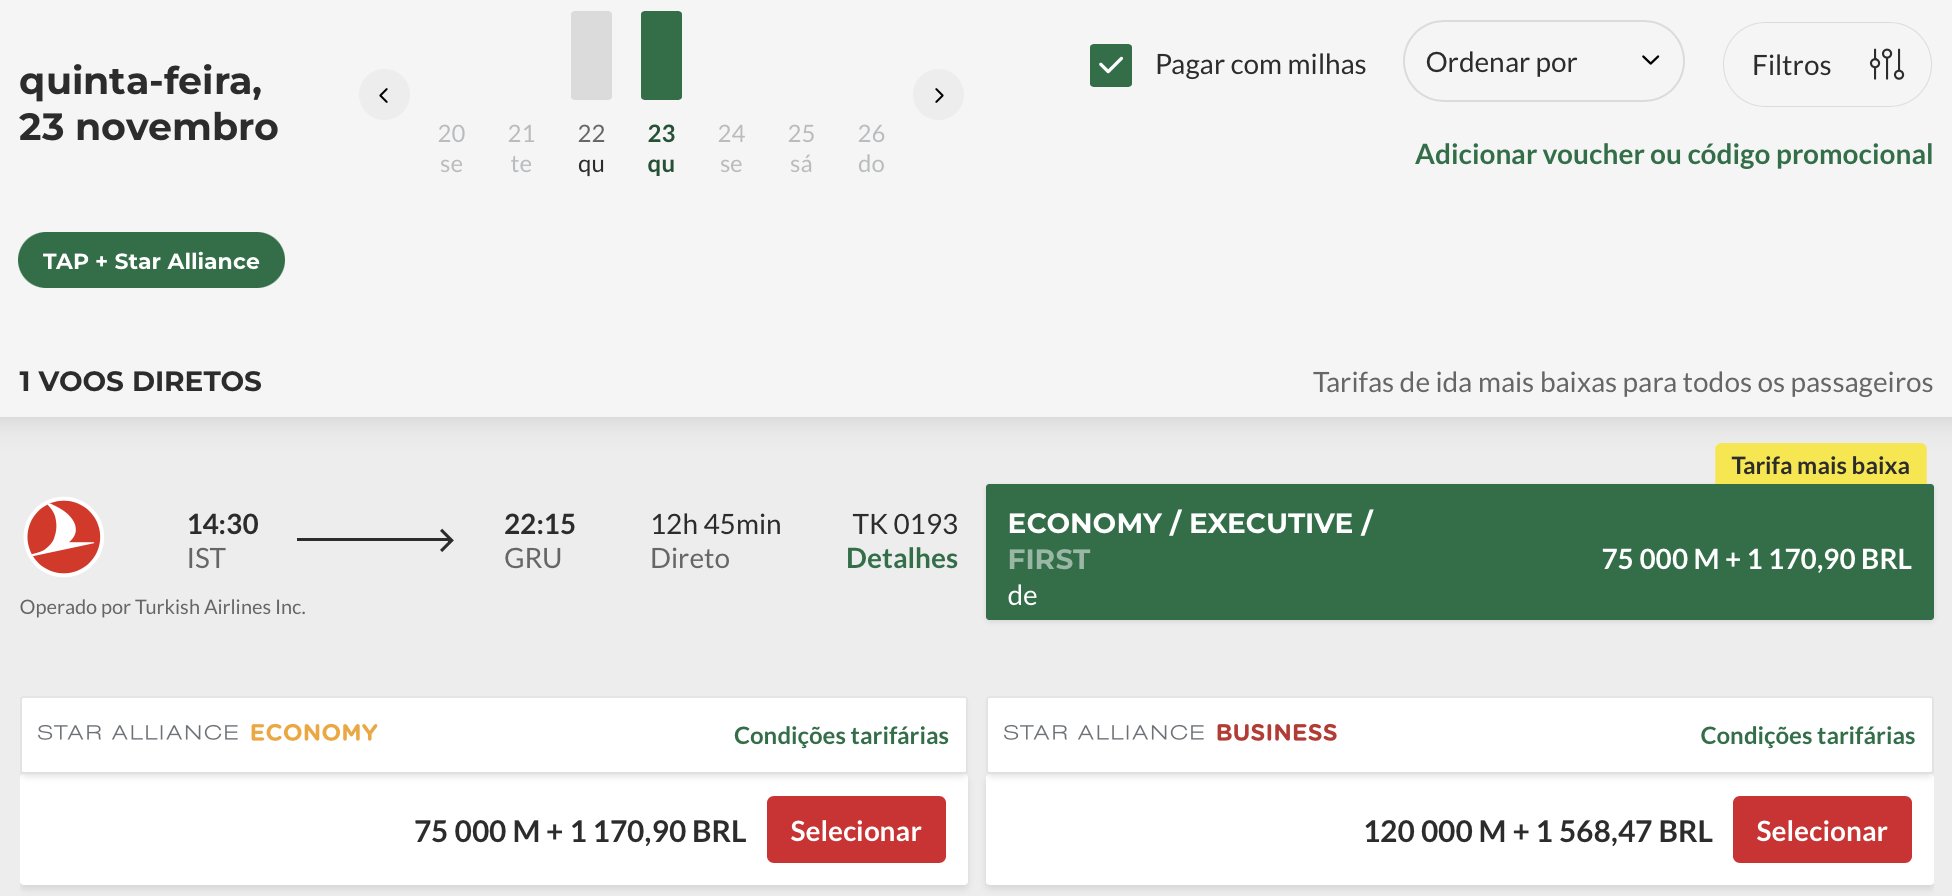The width and height of the screenshot is (1952, 896).
Task: Go to next dates with right arrow
Action: point(938,95)
